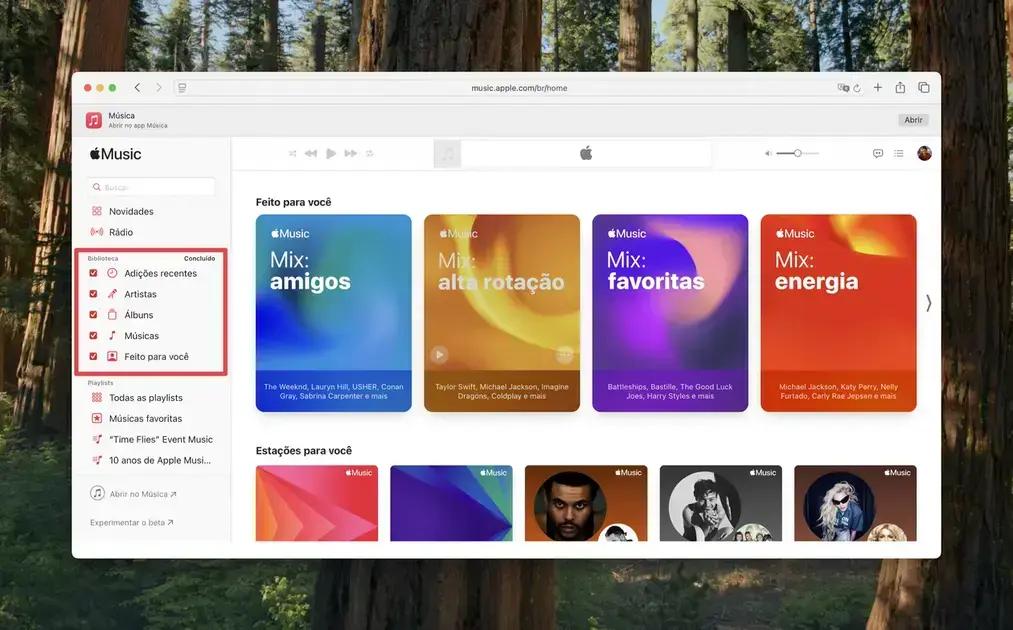Click the Feito para você person icon
This screenshot has height=630, width=1013.
(112, 356)
